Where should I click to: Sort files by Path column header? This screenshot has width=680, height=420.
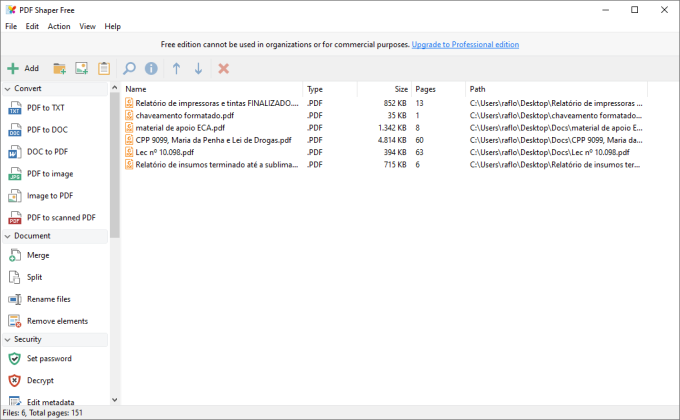pyautogui.click(x=556, y=89)
